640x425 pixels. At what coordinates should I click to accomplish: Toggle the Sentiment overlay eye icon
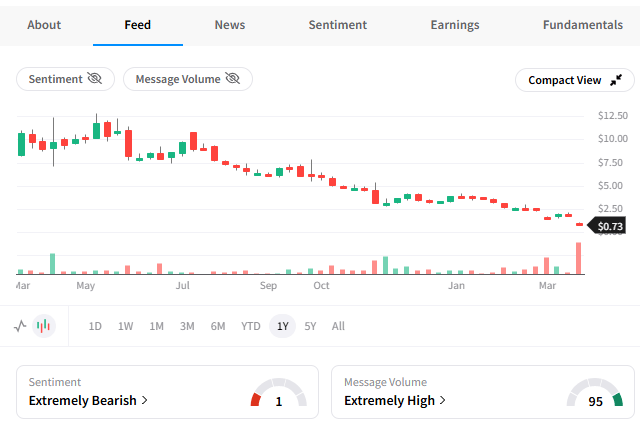[95, 79]
